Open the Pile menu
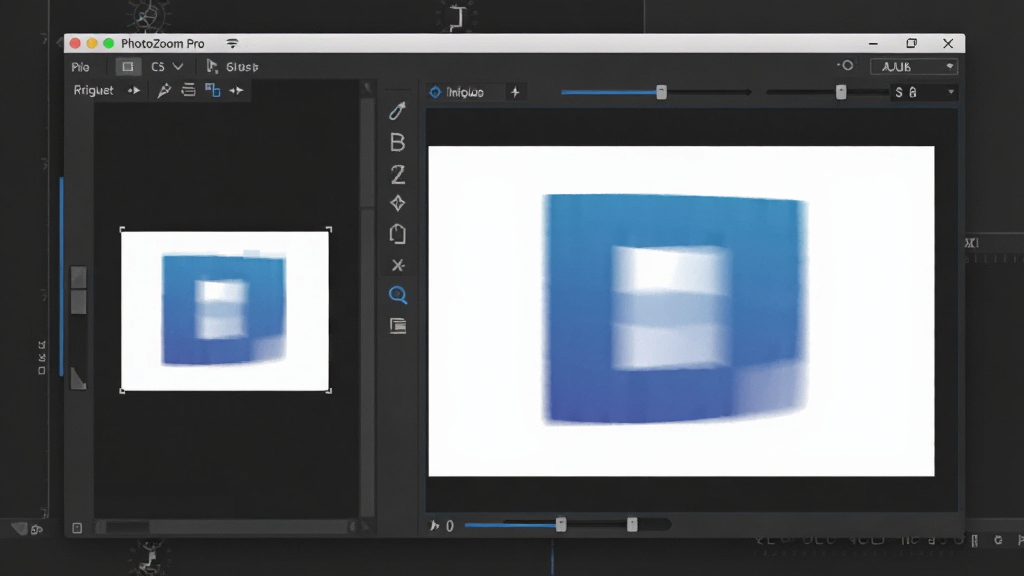Image resolution: width=1024 pixels, height=576 pixels. click(80, 67)
